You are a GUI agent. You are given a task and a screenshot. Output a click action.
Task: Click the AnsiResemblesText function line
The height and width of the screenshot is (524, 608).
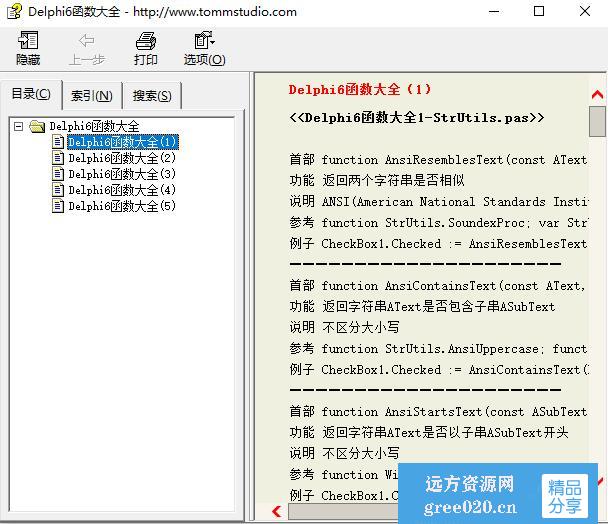[438, 159]
